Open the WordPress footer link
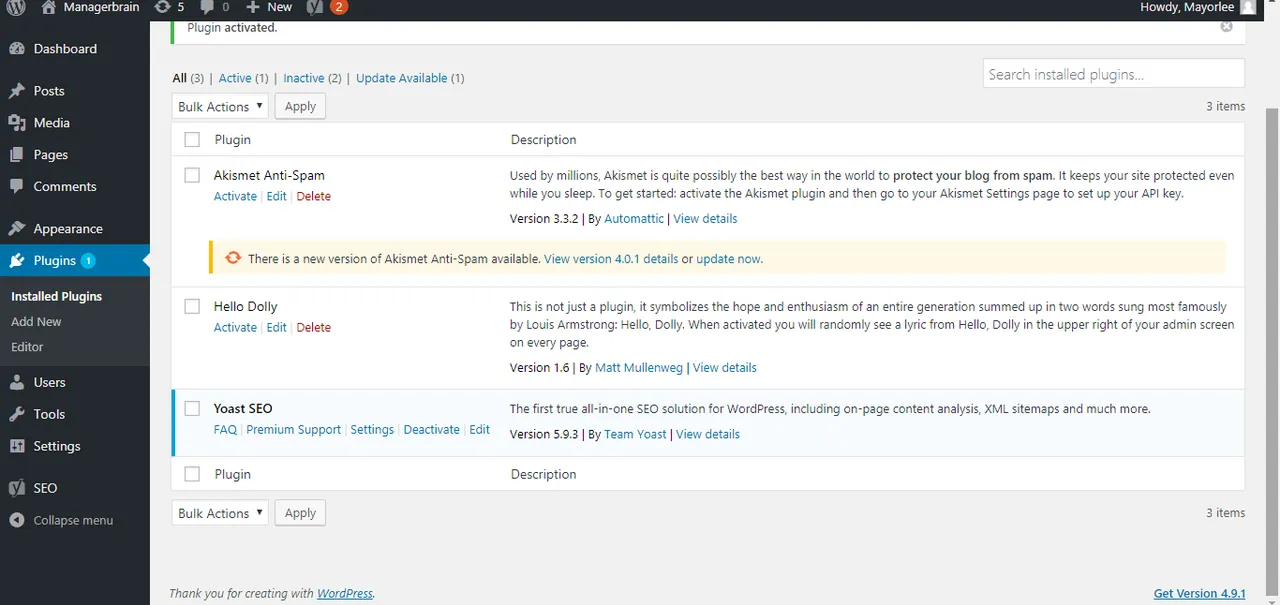Viewport: 1280px width, 605px height. point(345,593)
